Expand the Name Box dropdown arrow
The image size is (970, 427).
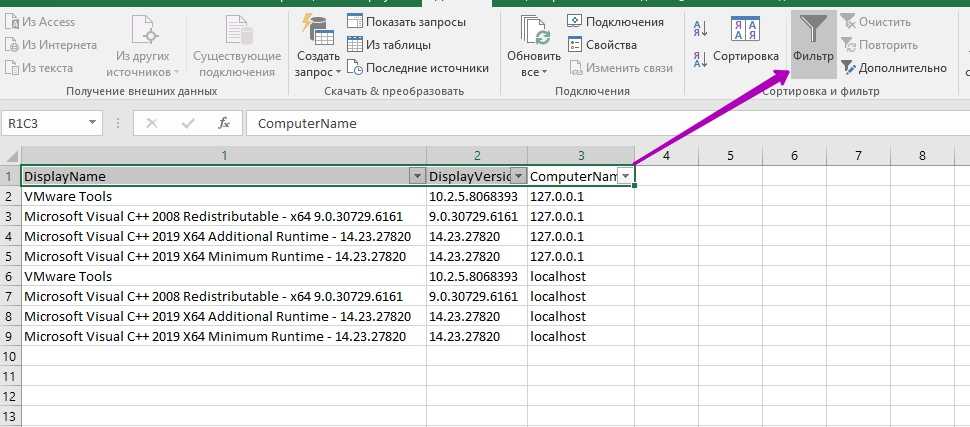[x=92, y=123]
